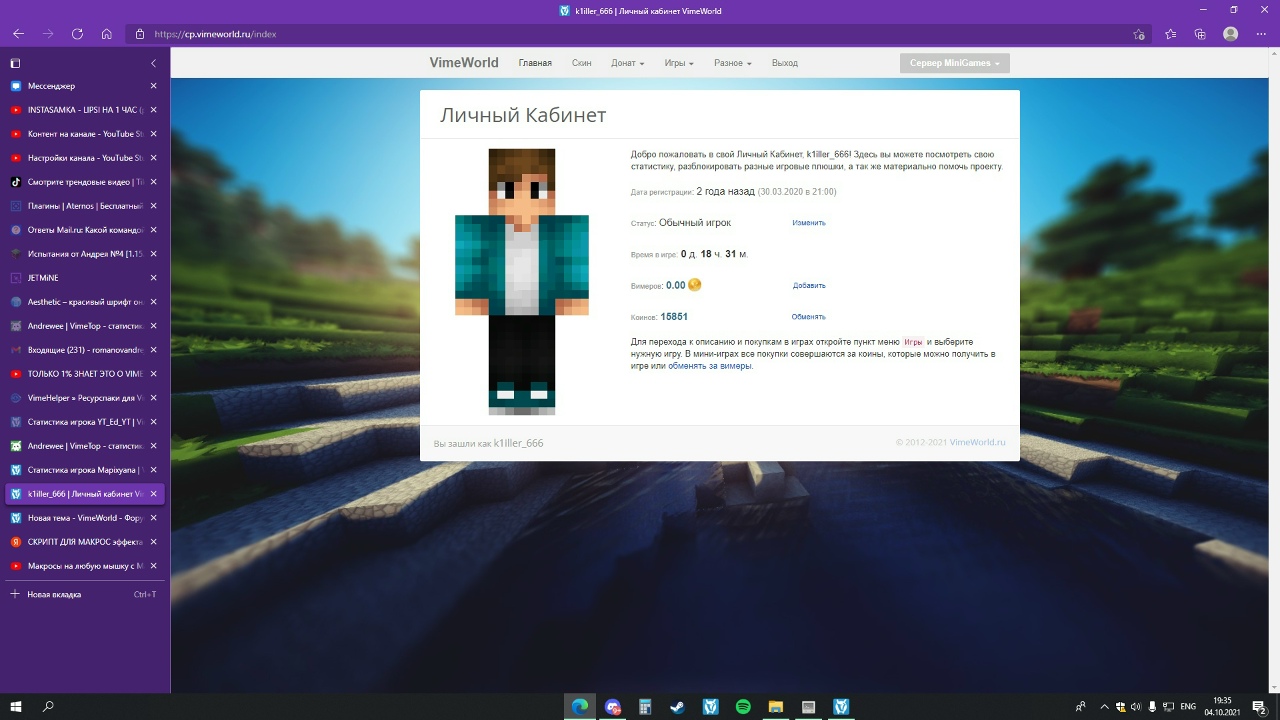The image size is (1280, 720).
Task: Click the browser home icon
Action: [107, 34]
